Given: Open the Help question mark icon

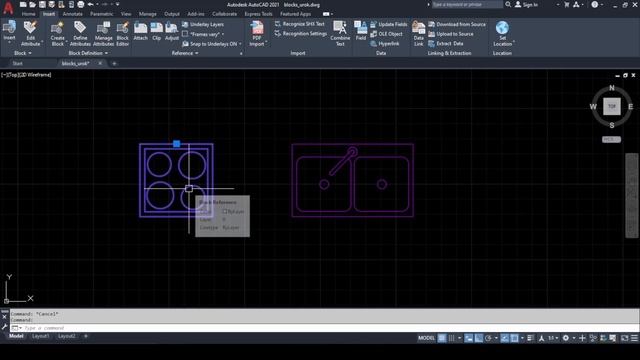Looking at the screenshot, I should [x=595, y=4].
